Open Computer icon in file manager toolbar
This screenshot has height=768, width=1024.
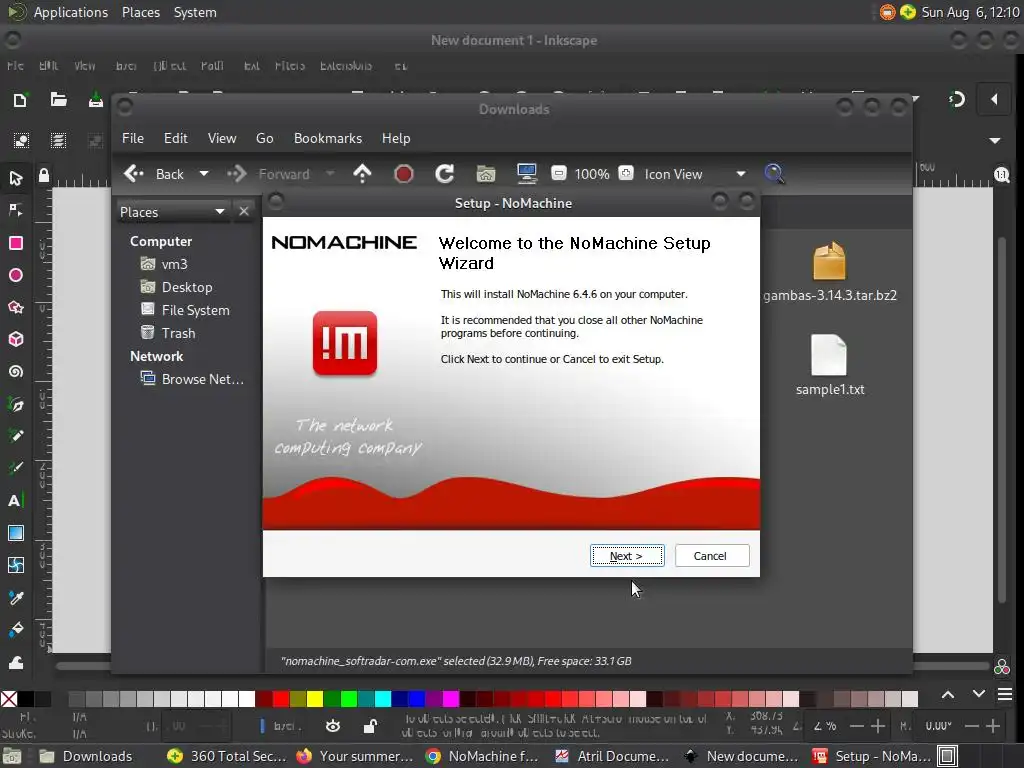(526, 174)
